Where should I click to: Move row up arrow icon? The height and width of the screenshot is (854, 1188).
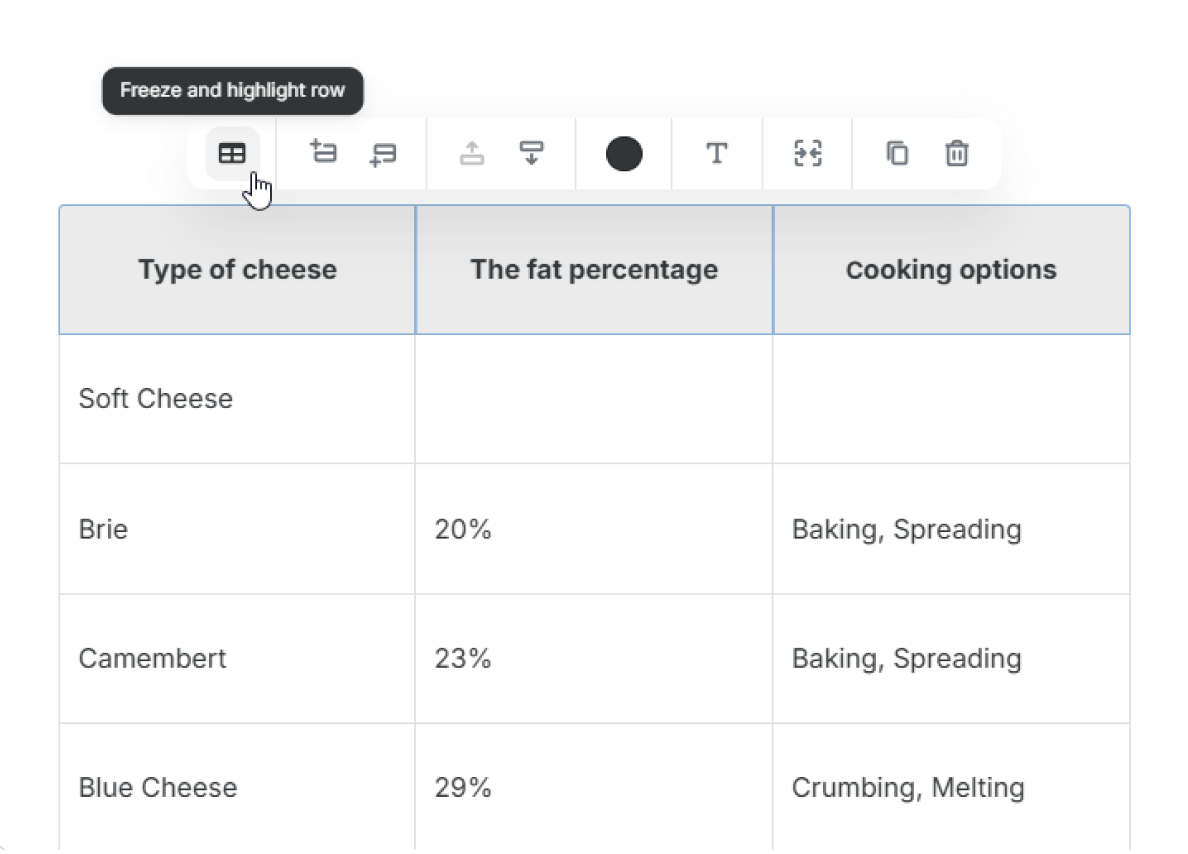472,153
